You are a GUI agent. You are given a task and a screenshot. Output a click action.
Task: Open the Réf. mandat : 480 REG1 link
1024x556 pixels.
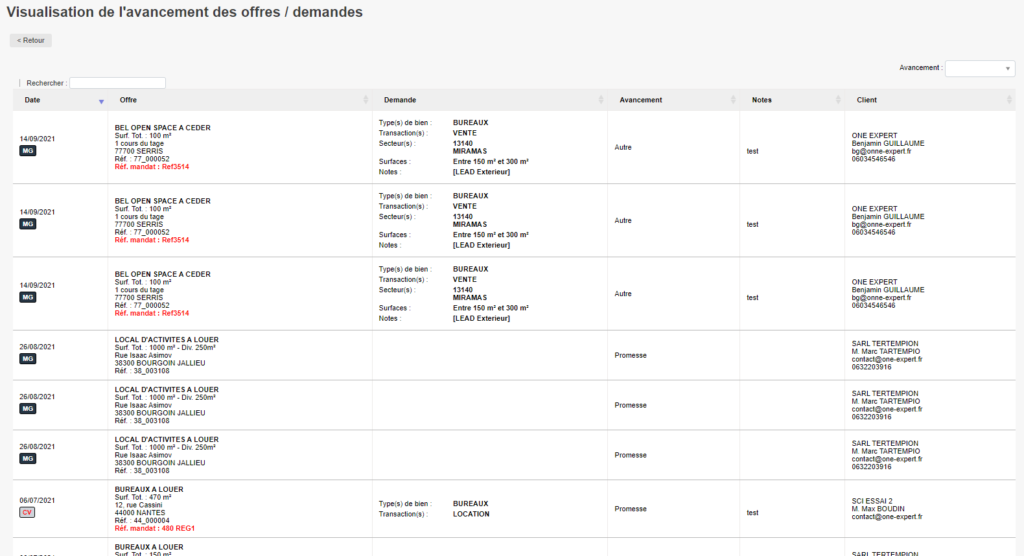click(x=153, y=529)
